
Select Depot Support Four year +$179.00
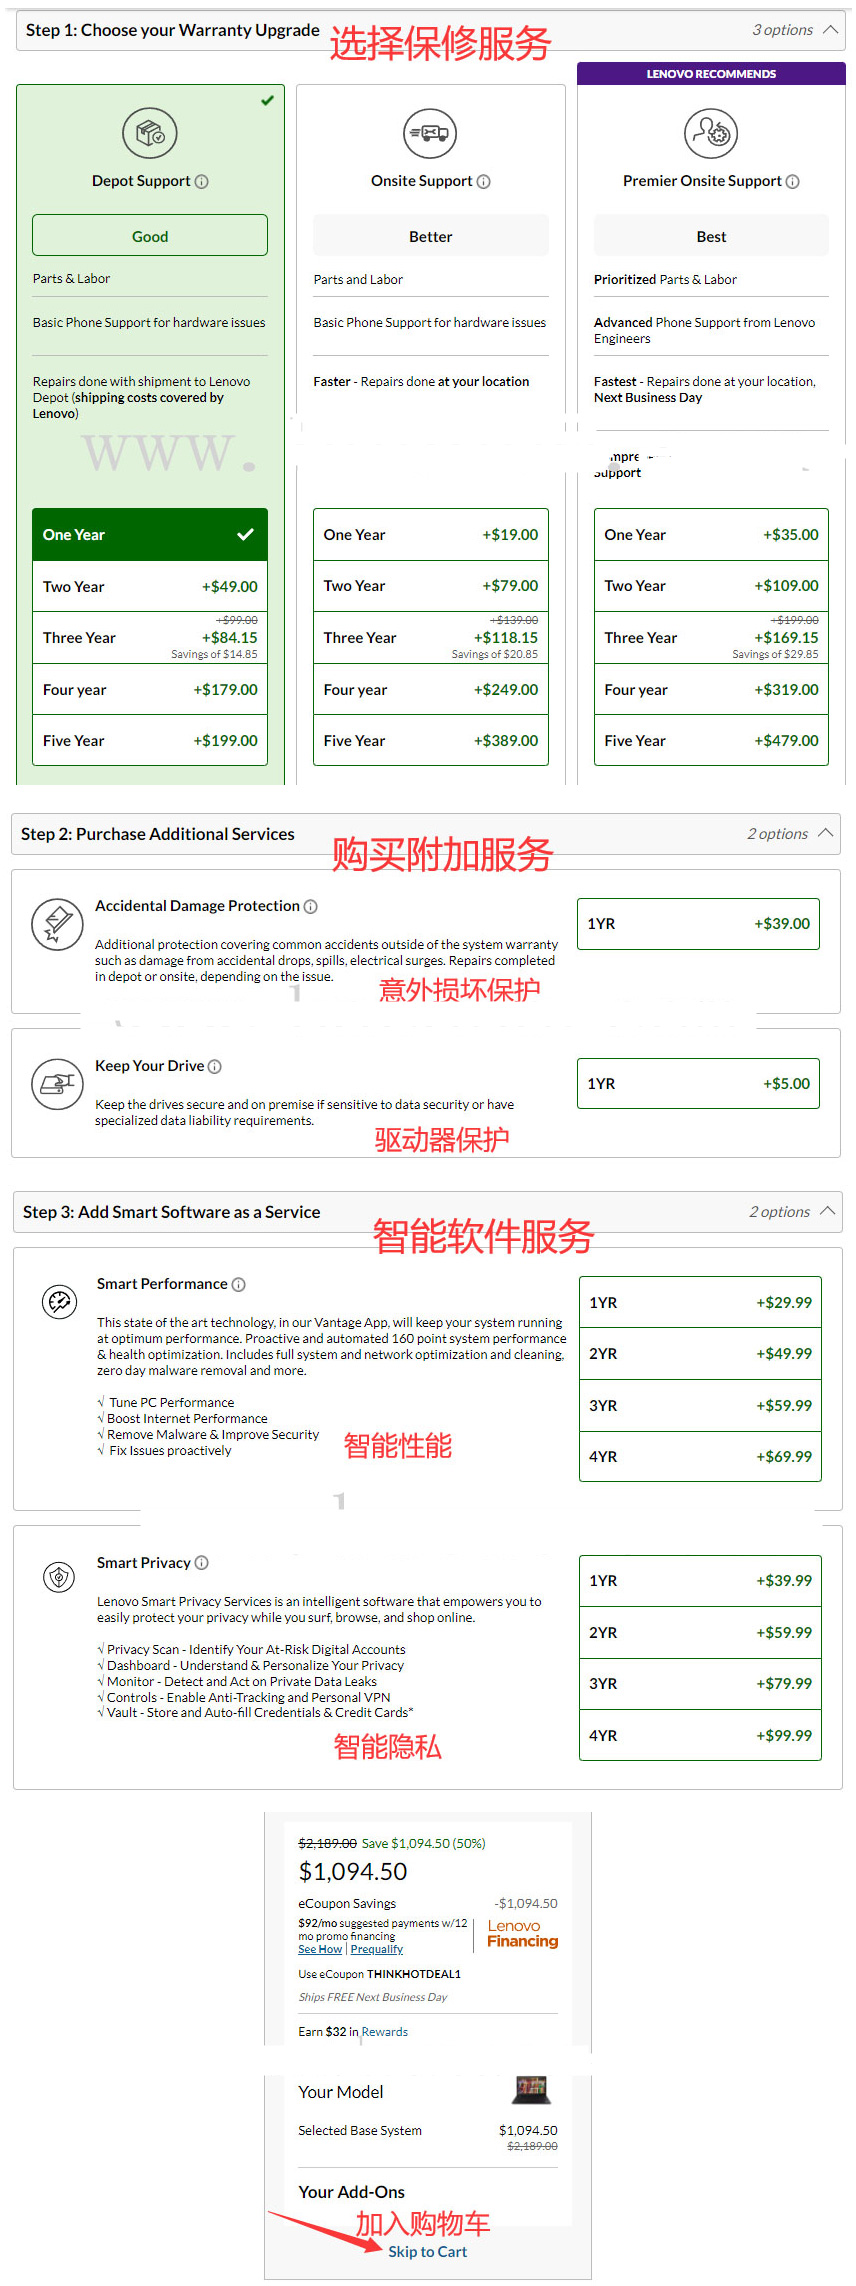pos(150,690)
